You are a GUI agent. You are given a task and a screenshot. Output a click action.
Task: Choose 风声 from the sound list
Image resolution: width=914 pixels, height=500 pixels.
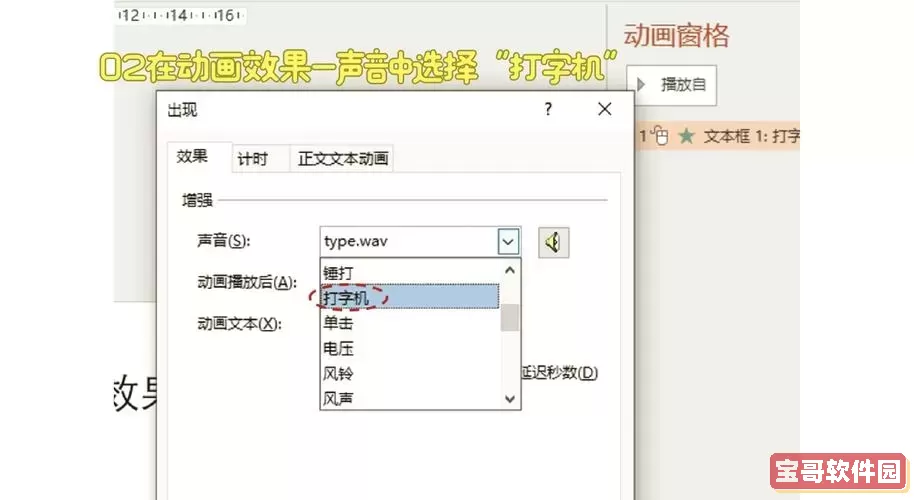point(410,398)
